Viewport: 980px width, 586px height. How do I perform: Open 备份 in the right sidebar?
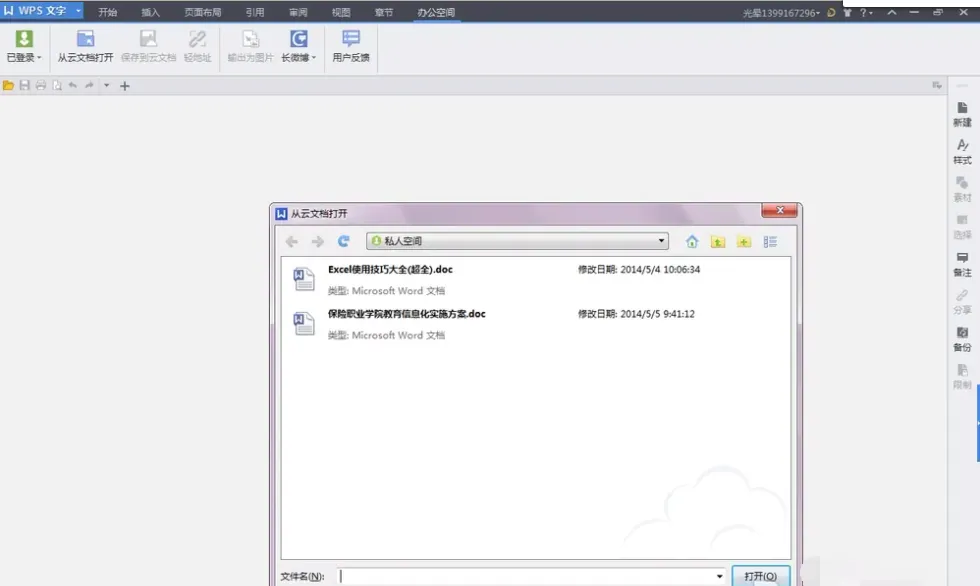[962, 339]
